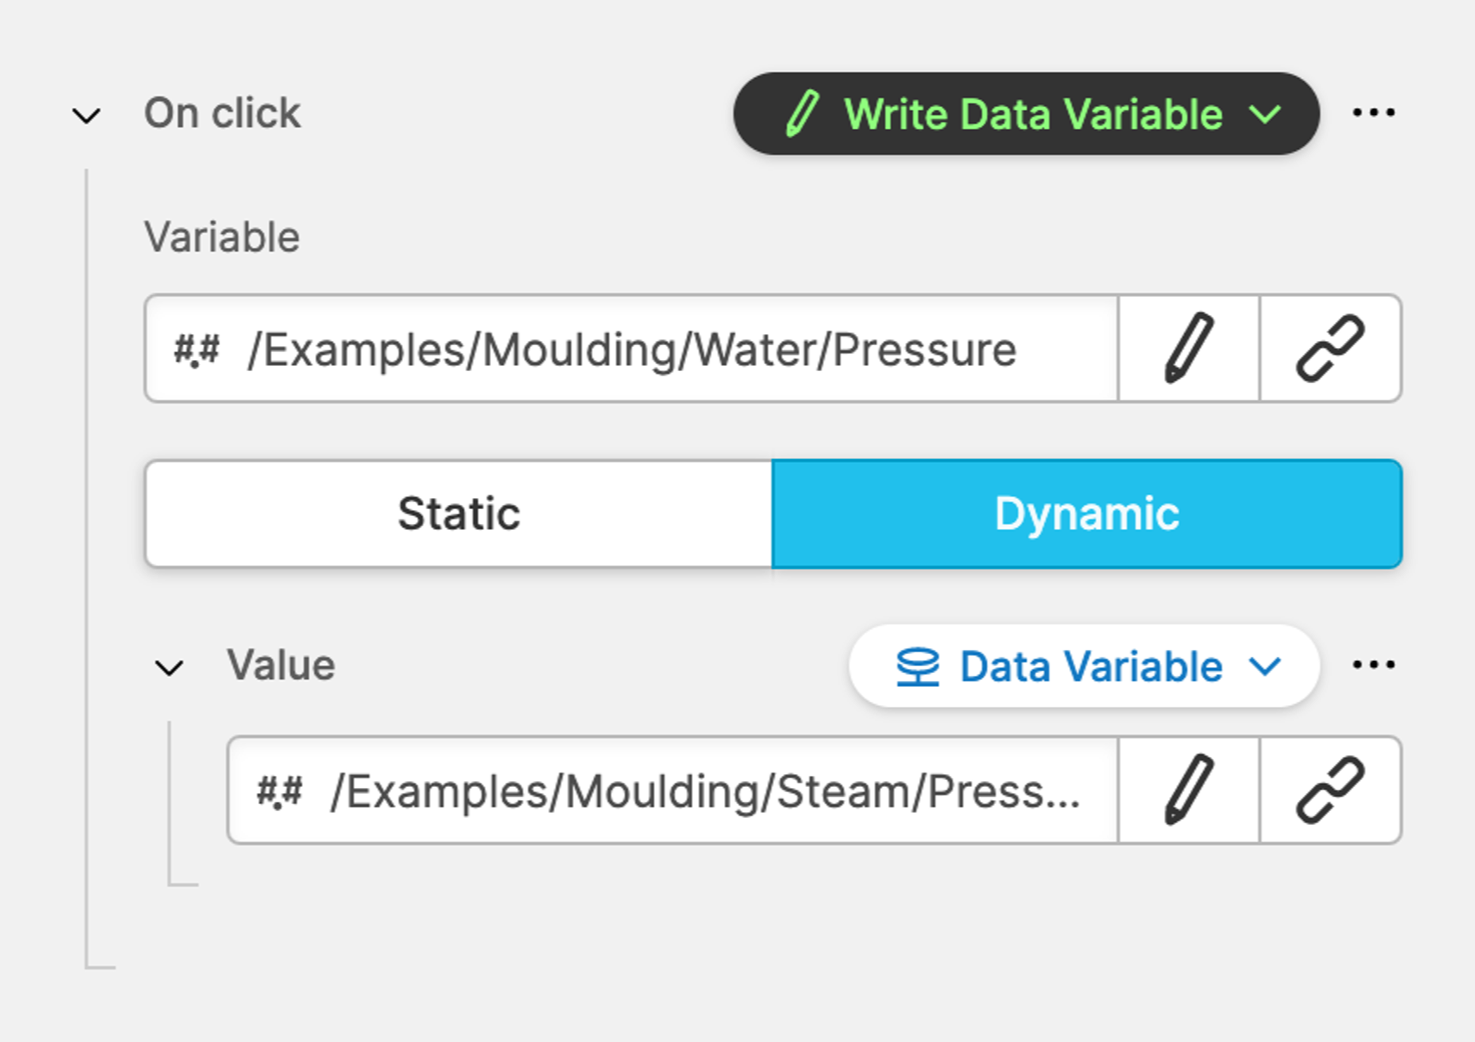The height and width of the screenshot is (1042, 1475).
Task: Select the Dynamic value mode
Action: tap(1087, 514)
